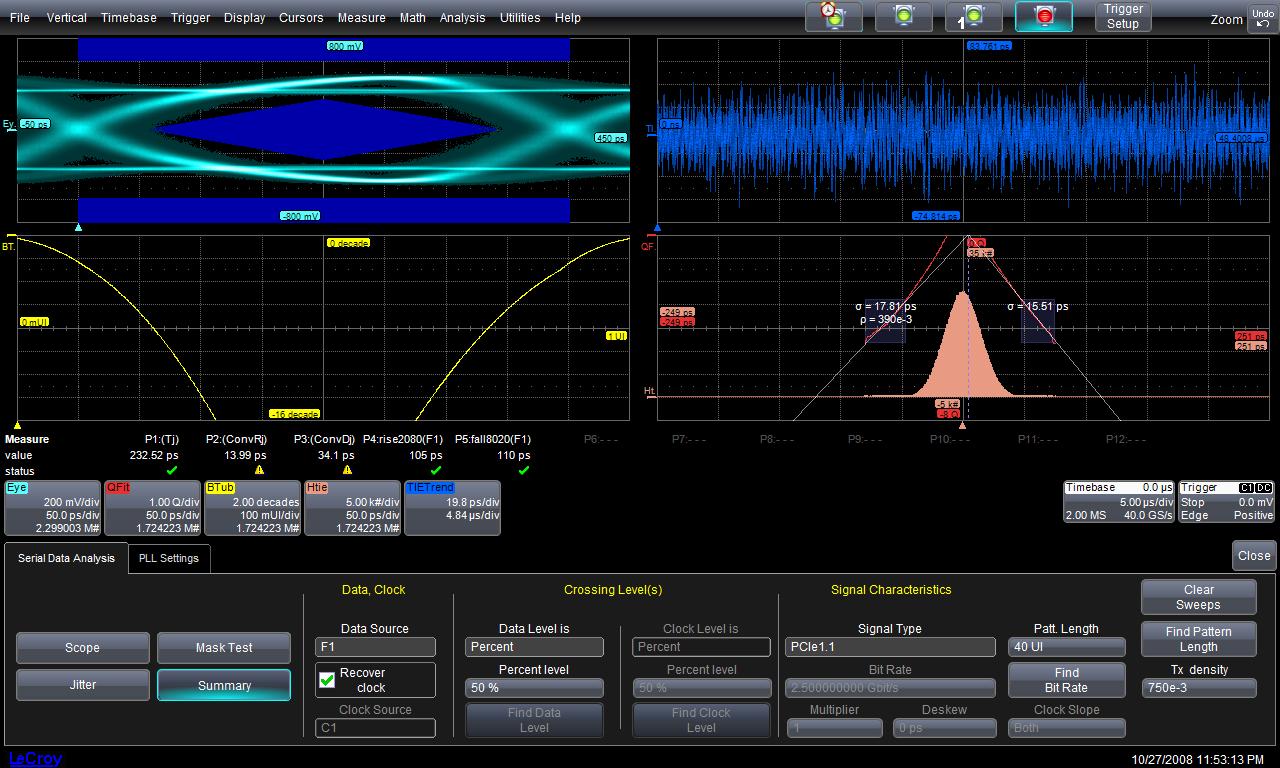This screenshot has width=1280, height=768.
Task: Click the Clear Sweeps button
Action: 1198,597
